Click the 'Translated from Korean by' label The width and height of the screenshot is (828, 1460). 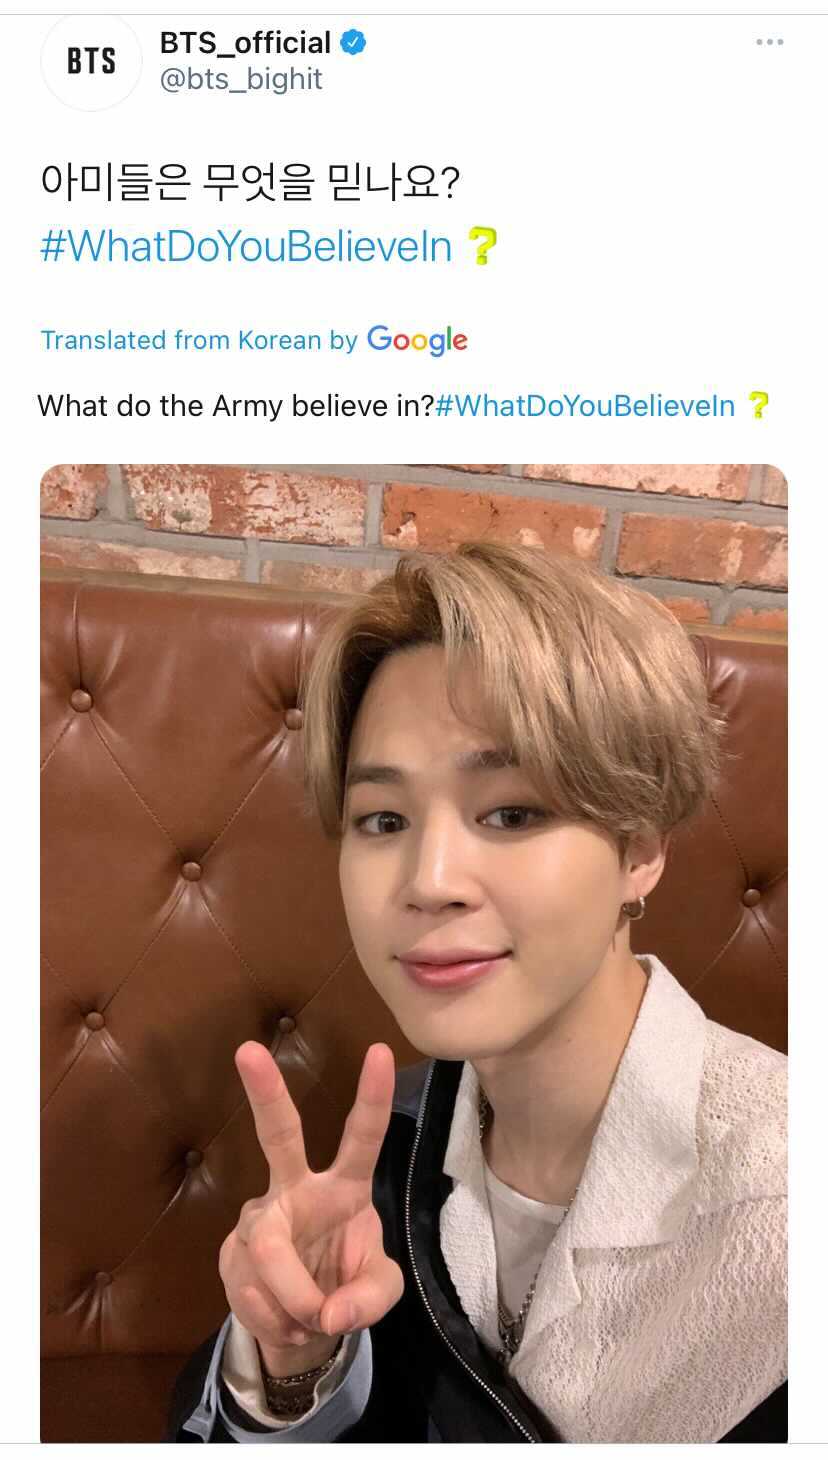click(x=199, y=340)
